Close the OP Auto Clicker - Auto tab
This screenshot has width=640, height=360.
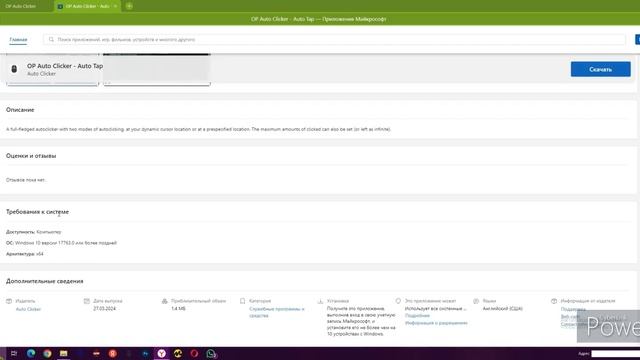pyautogui.click(x=115, y=6)
